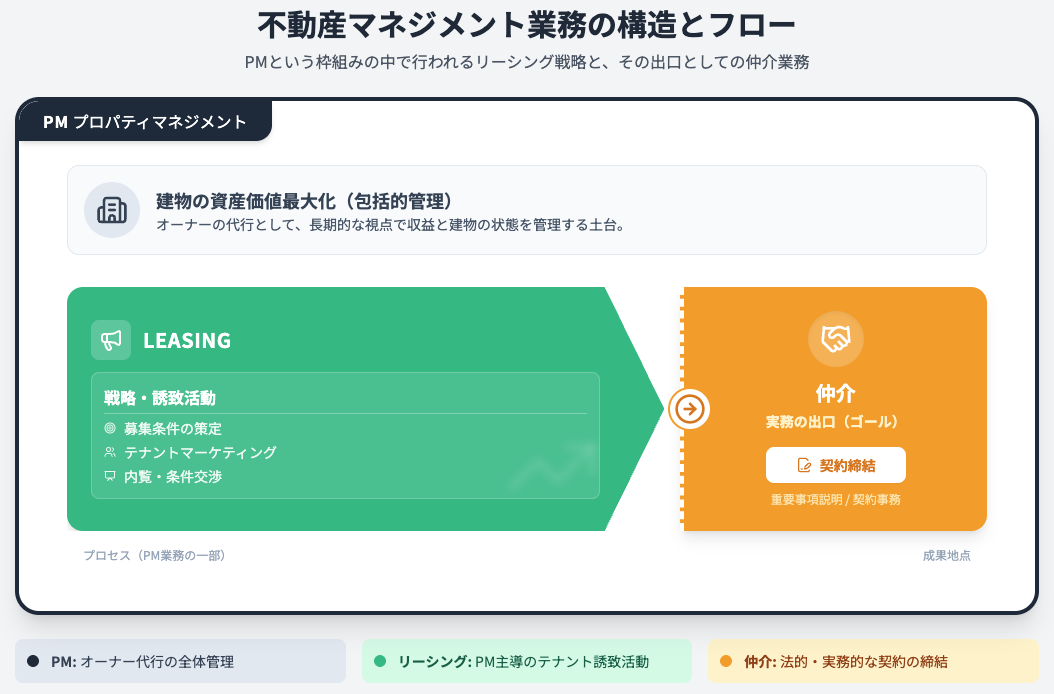Click the screen icon beside 内覧・条件交渉
Viewport: 1054px width, 694px height.
pyautogui.click(x=110, y=476)
